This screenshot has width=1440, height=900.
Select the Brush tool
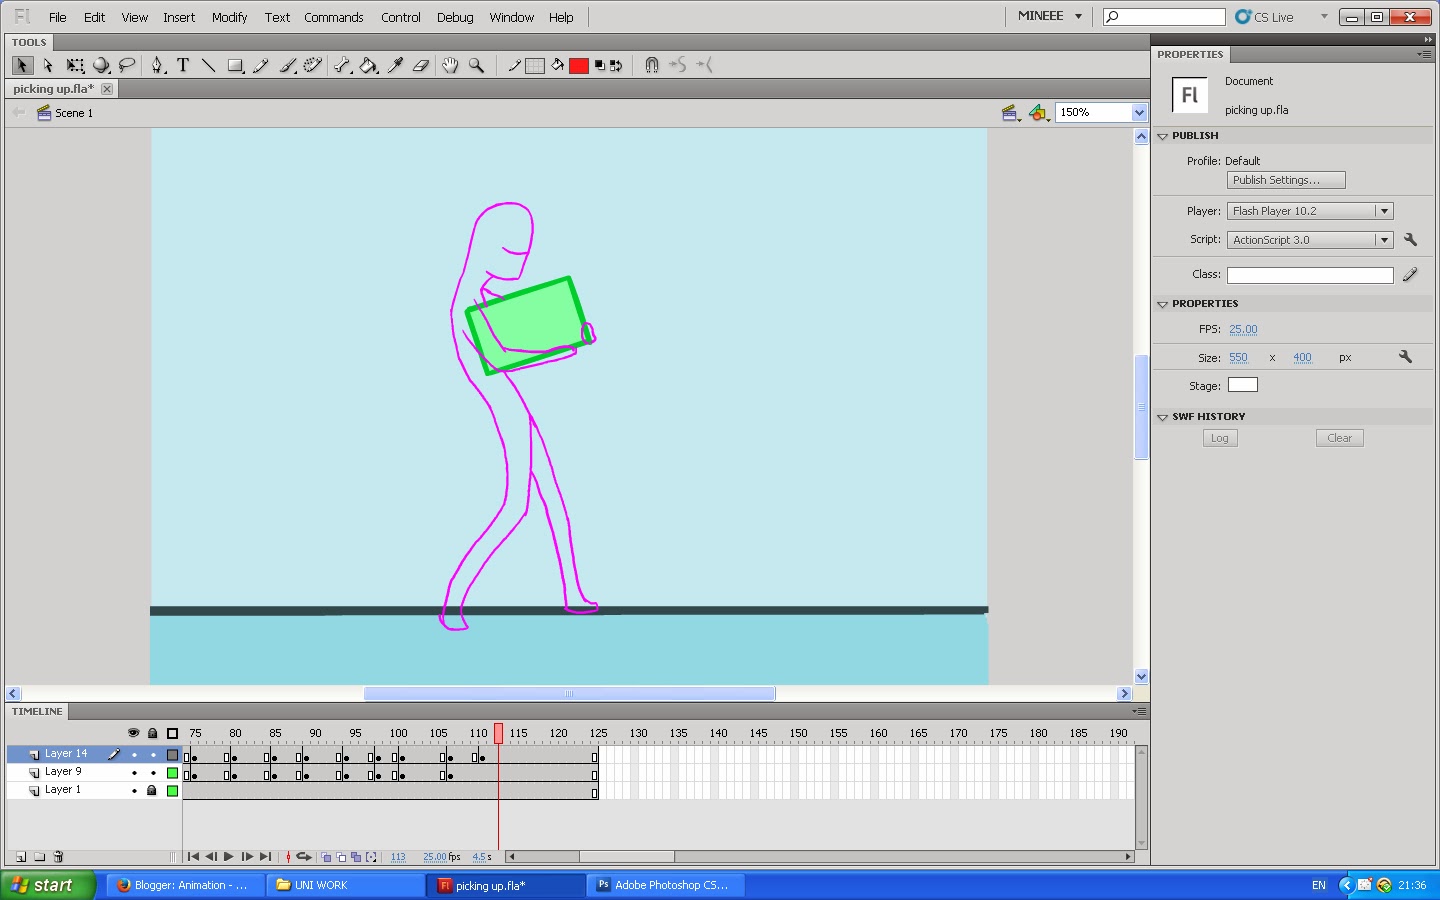pyautogui.click(x=288, y=65)
